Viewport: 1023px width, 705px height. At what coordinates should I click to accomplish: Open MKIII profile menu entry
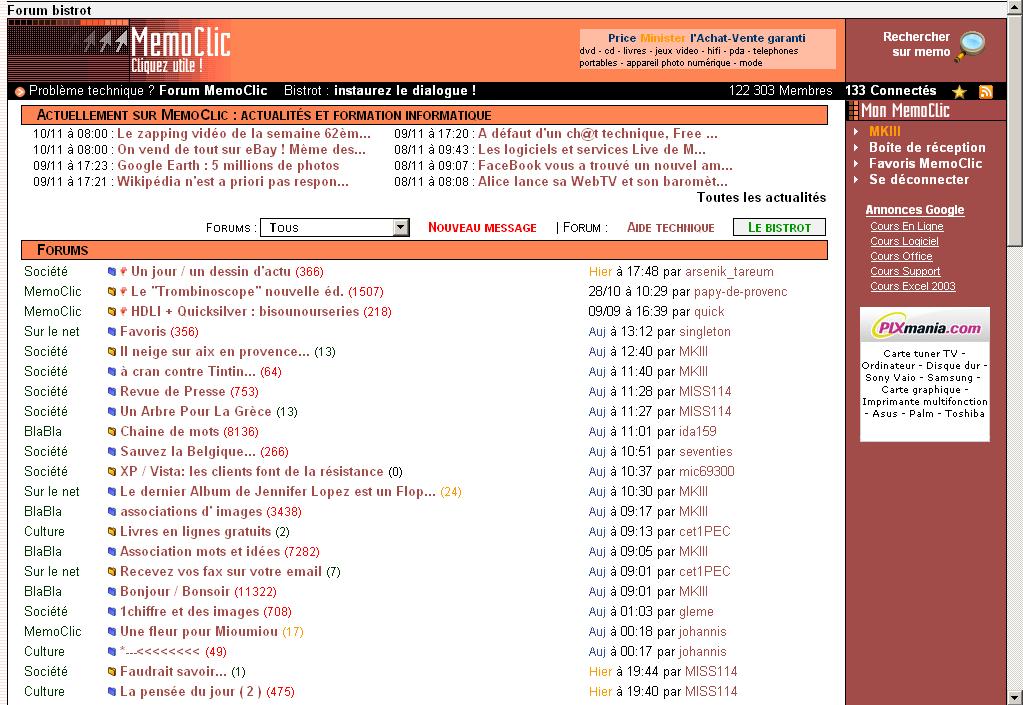(885, 131)
